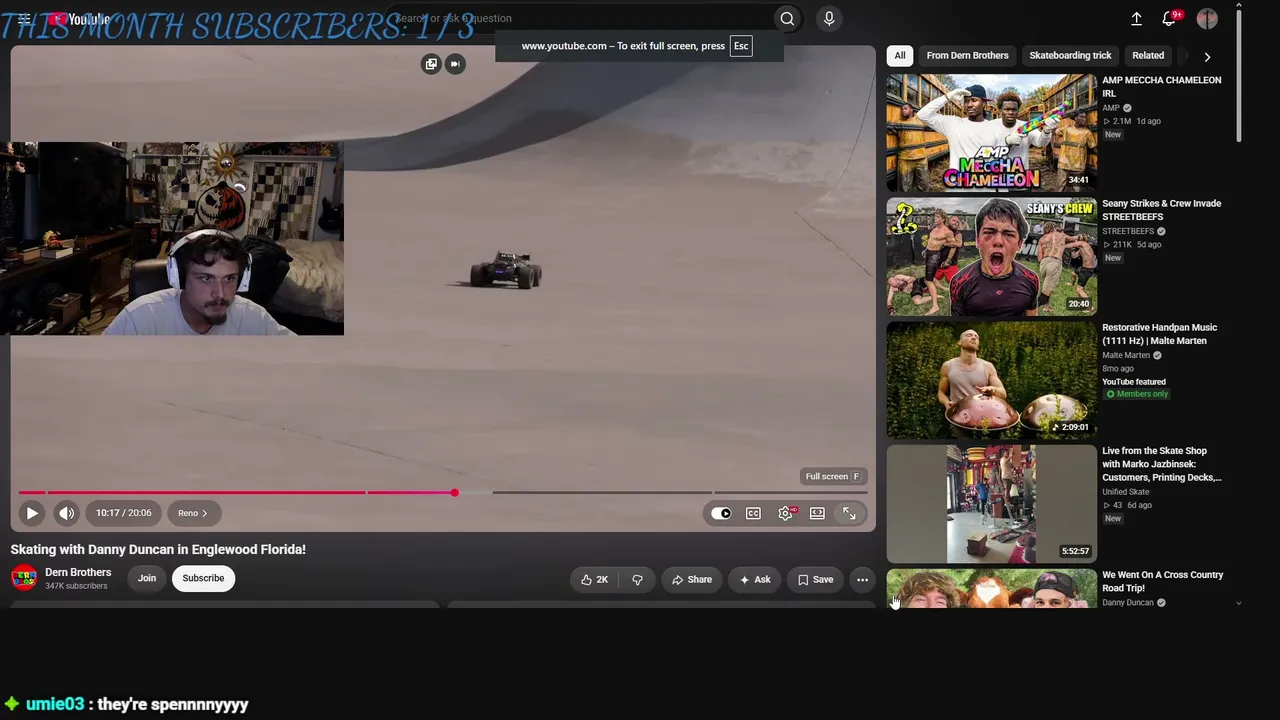This screenshot has height=720, width=1280.
Task: Click the AMP MECCHA CHAMELEON IRL title
Action: pyautogui.click(x=1161, y=86)
